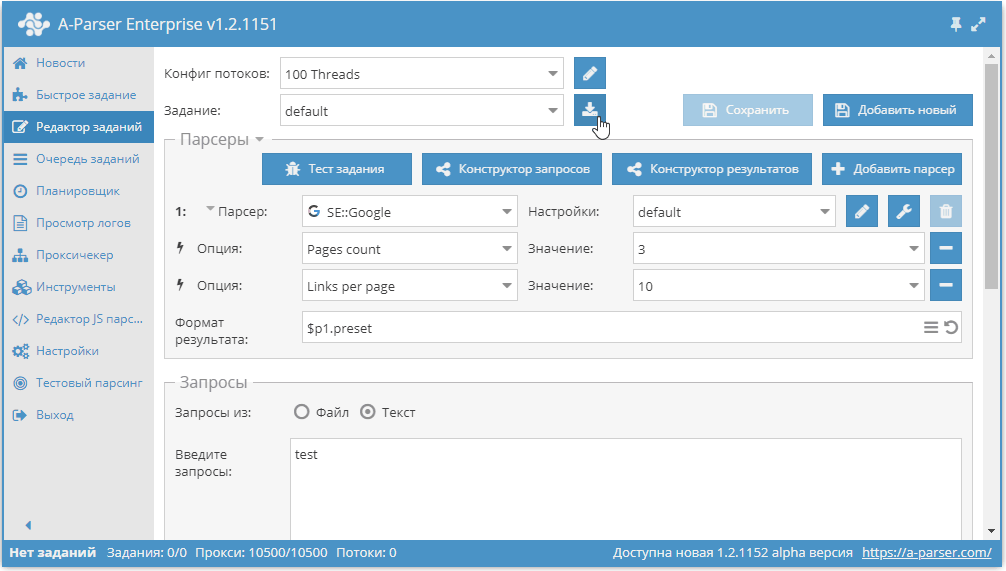Image resolution: width=1006 pixels, height=571 pixels.
Task: Click in the Введите запросы text area
Action: pyautogui.click(x=626, y=489)
